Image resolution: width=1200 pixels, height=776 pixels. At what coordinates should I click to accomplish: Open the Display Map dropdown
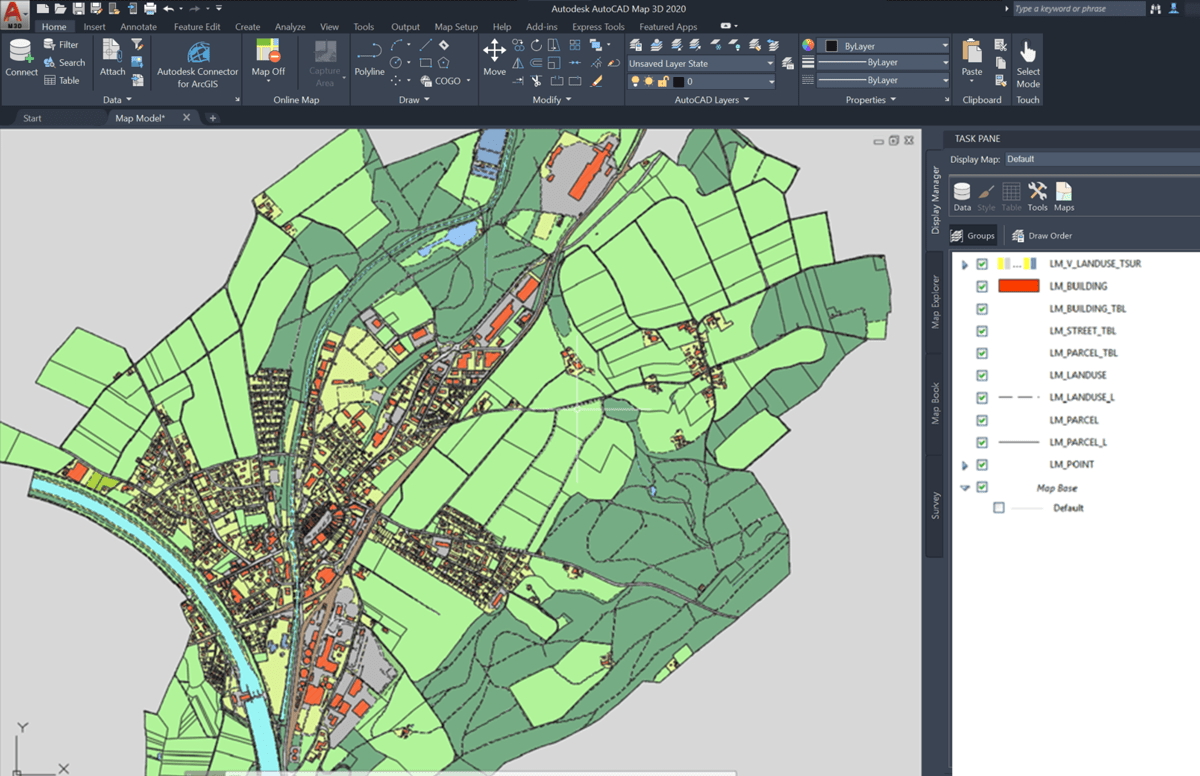1100,159
